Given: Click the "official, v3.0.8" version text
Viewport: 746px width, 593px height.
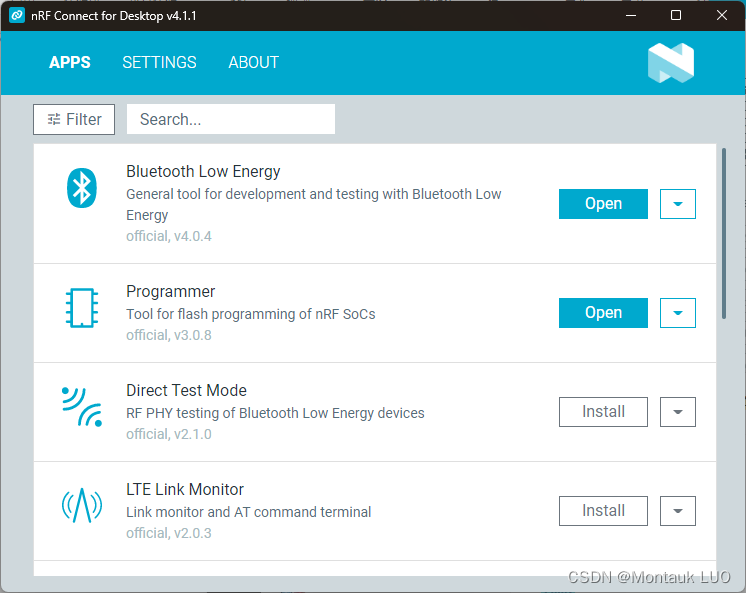Looking at the screenshot, I should point(169,335).
